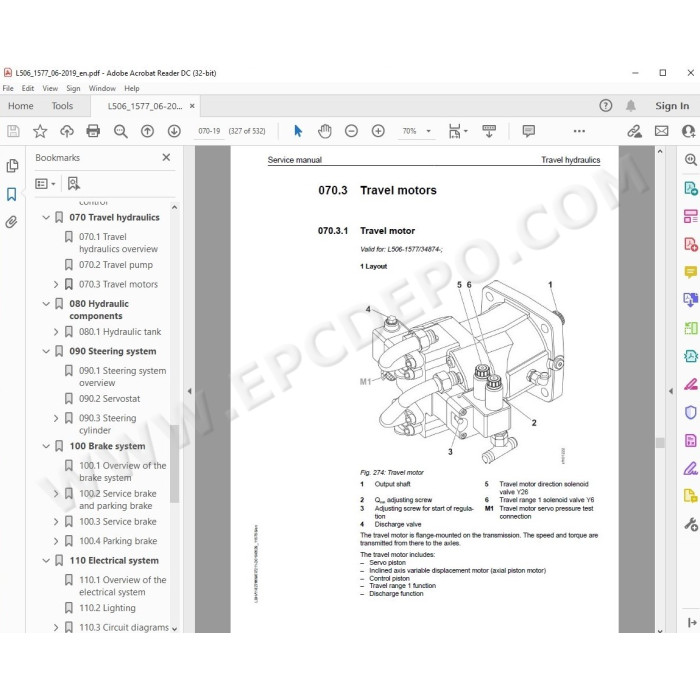Open the Protect shield tool
This screenshot has height=700, width=700.
[x=691, y=412]
